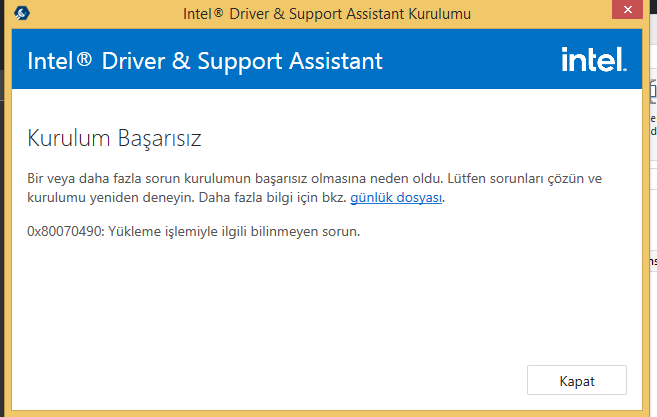Click the installer icon in title bar

21,13
